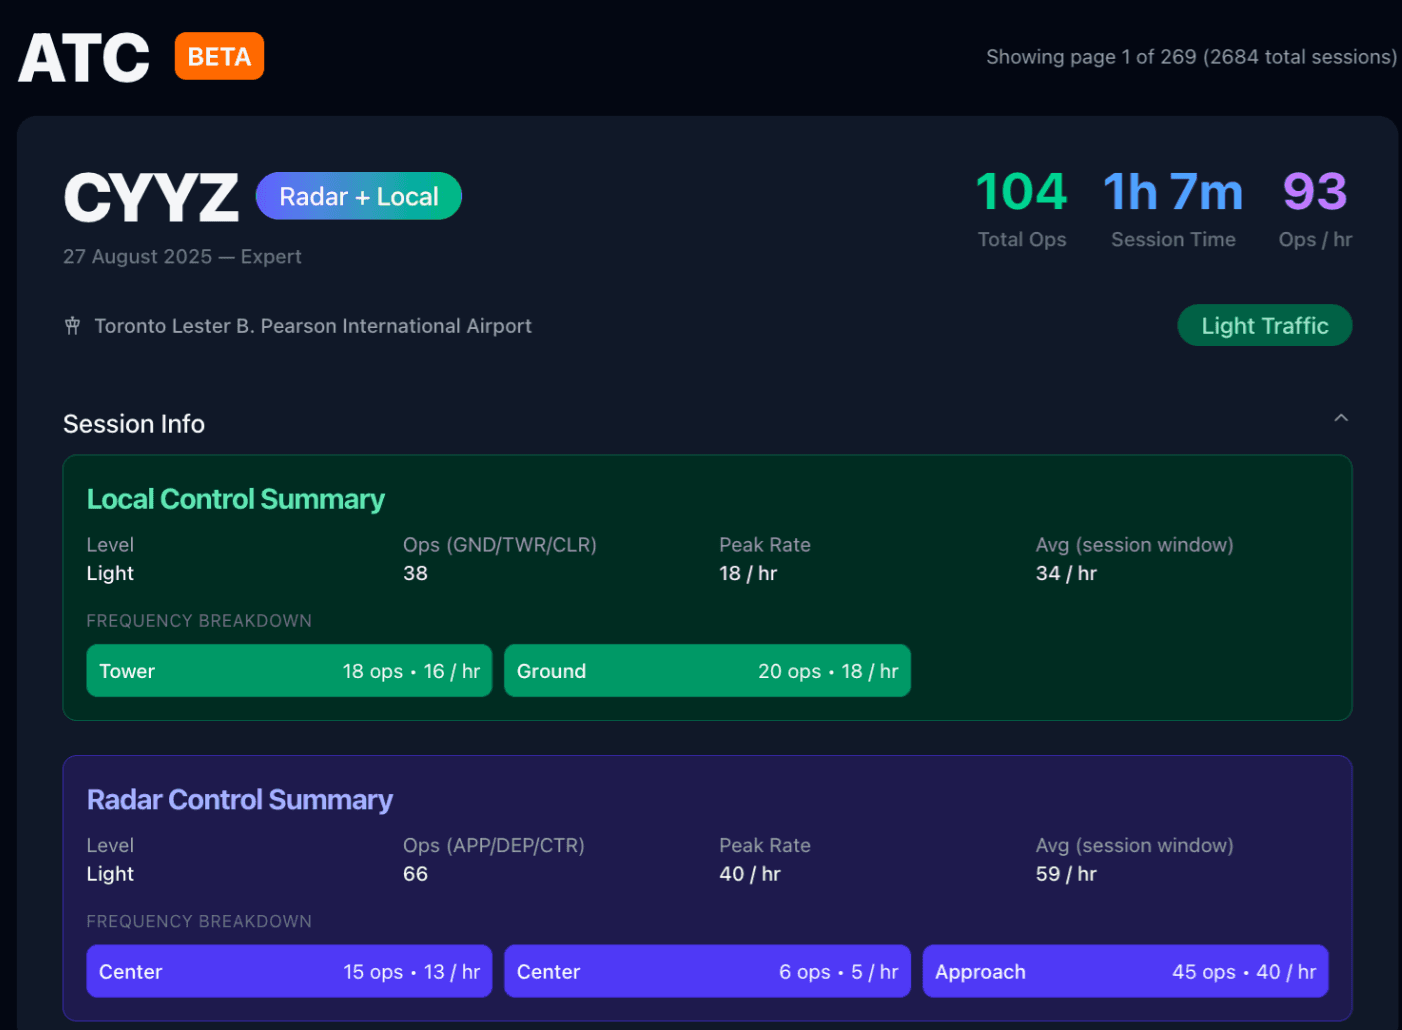
Task: Click the Local Peak Rate 18 / hr
Action: pyautogui.click(x=748, y=573)
